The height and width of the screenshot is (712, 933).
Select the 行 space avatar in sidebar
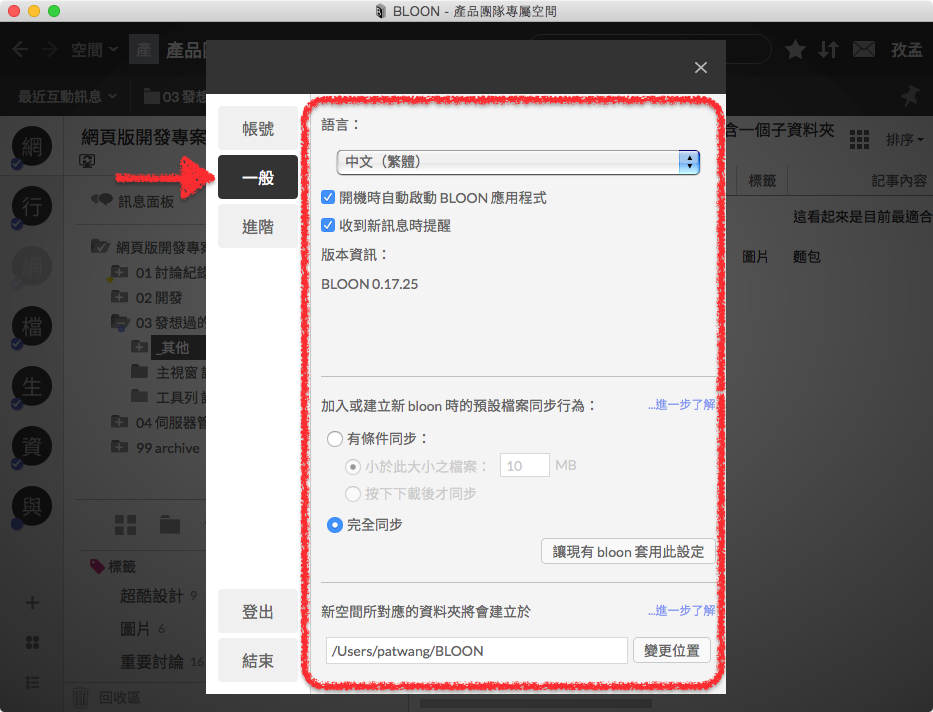point(32,206)
